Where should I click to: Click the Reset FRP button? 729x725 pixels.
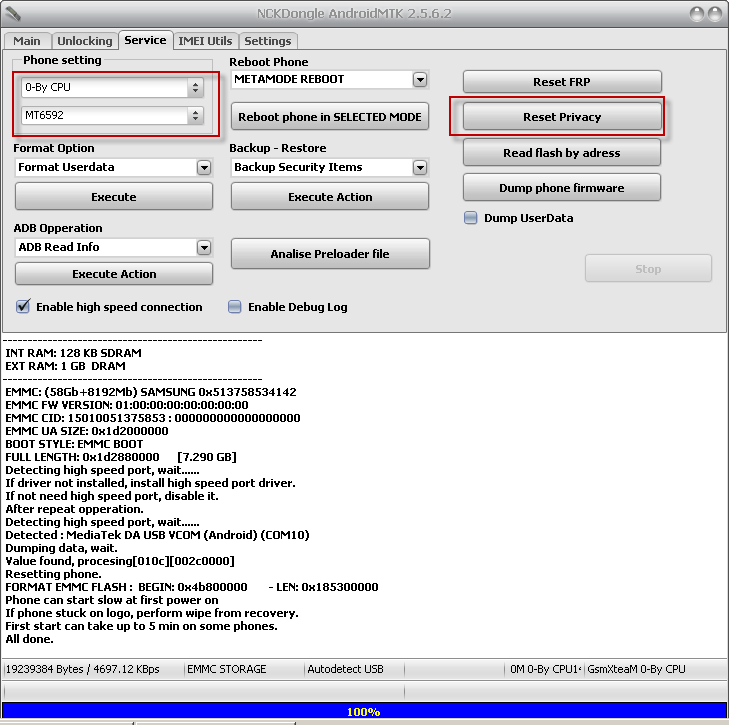pyautogui.click(x=562, y=82)
